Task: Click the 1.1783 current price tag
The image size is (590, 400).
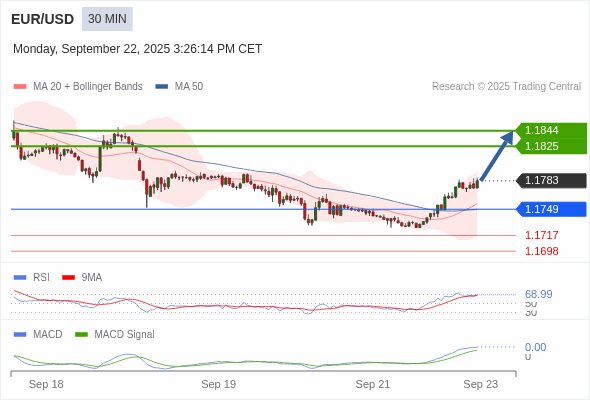Action: pos(551,180)
